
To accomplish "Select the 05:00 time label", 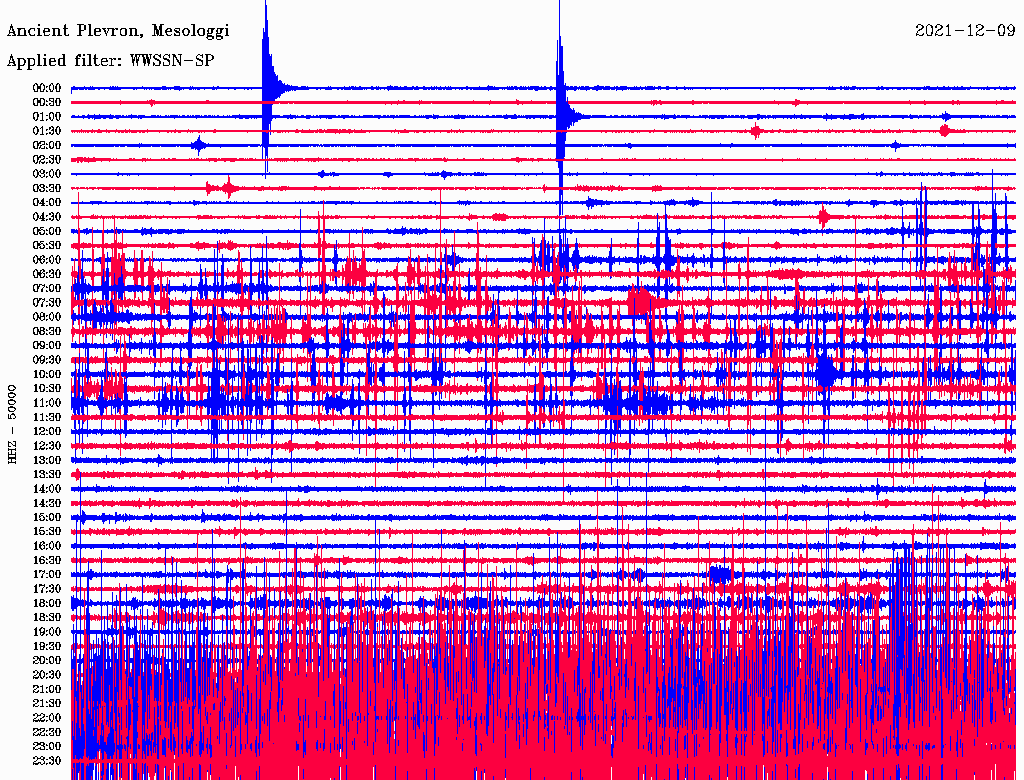I will pos(47,231).
